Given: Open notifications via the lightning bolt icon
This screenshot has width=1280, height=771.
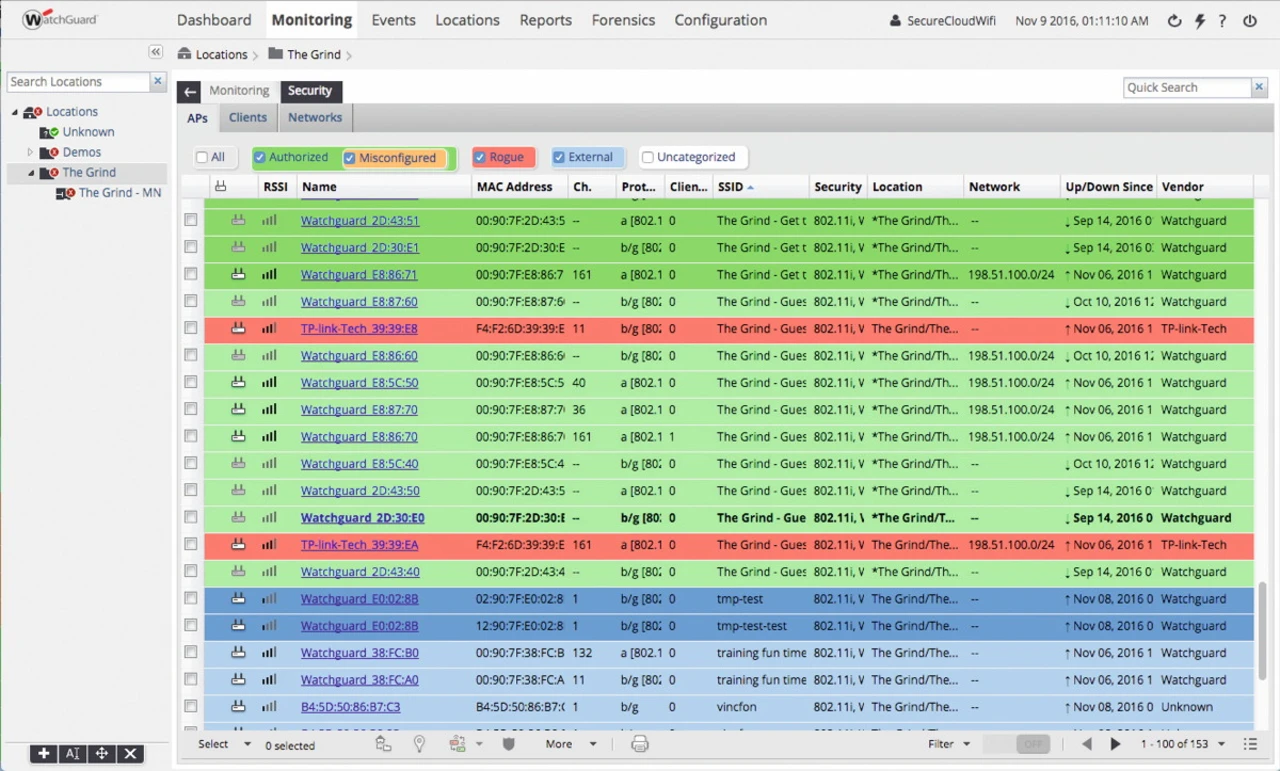Looking at the screenshot, I should click(1200, 21).
